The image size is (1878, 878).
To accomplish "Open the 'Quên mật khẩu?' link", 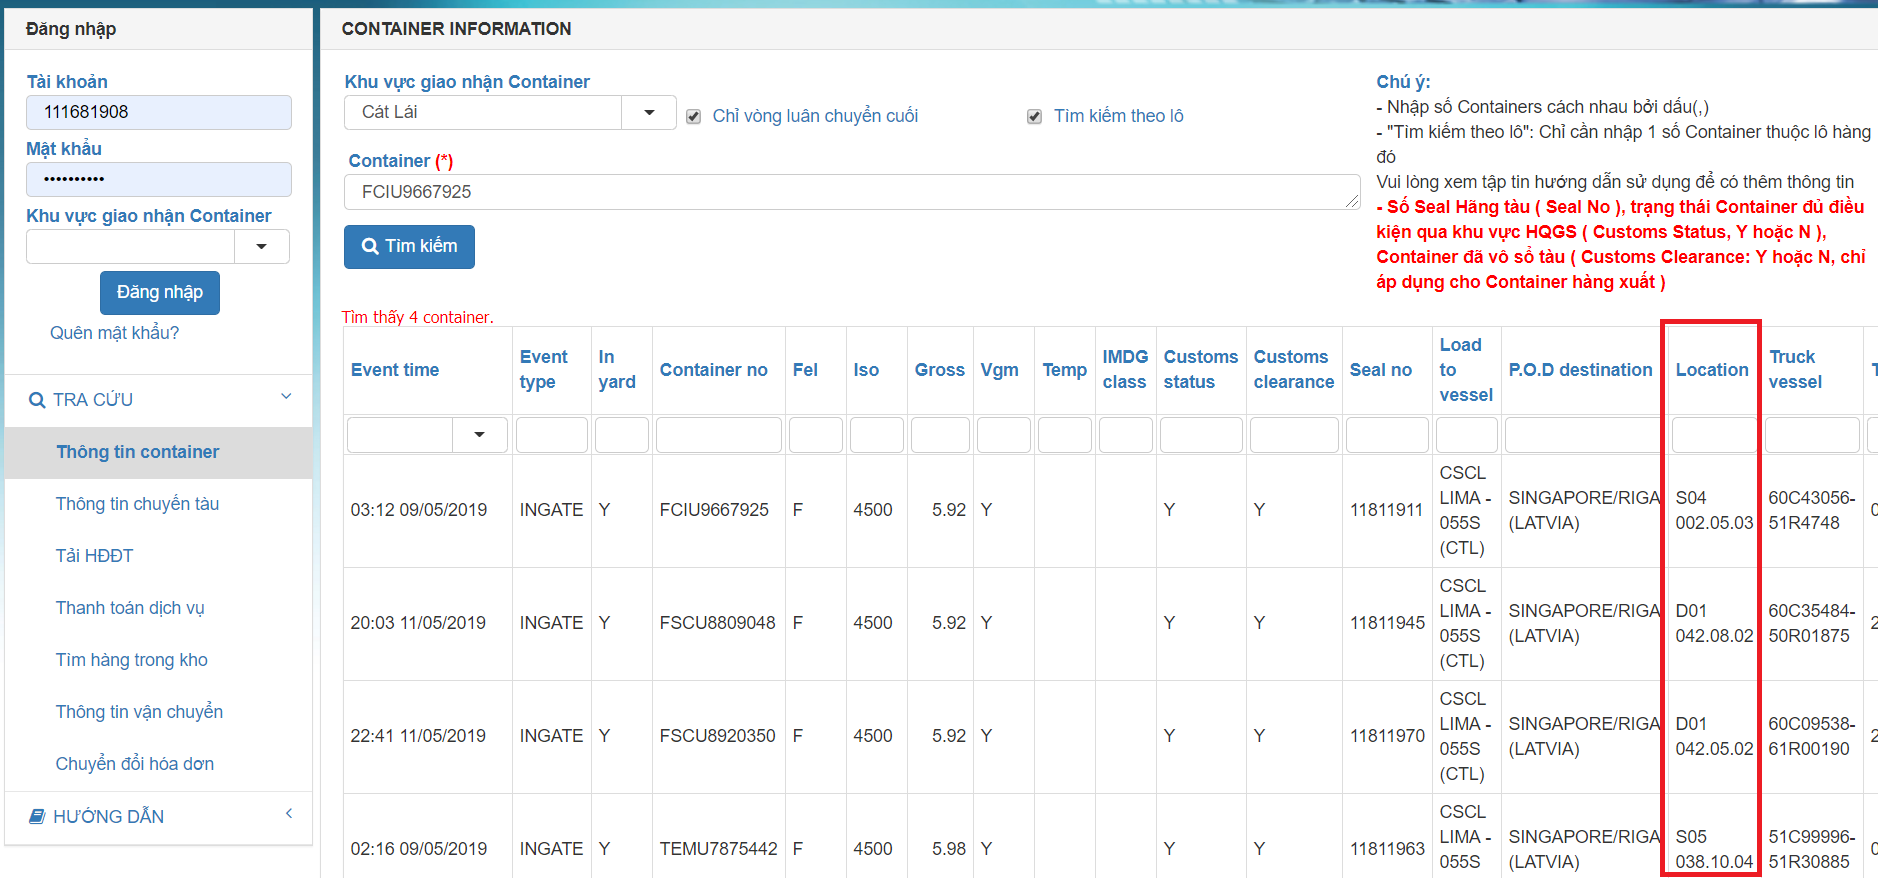I will 115,333.
